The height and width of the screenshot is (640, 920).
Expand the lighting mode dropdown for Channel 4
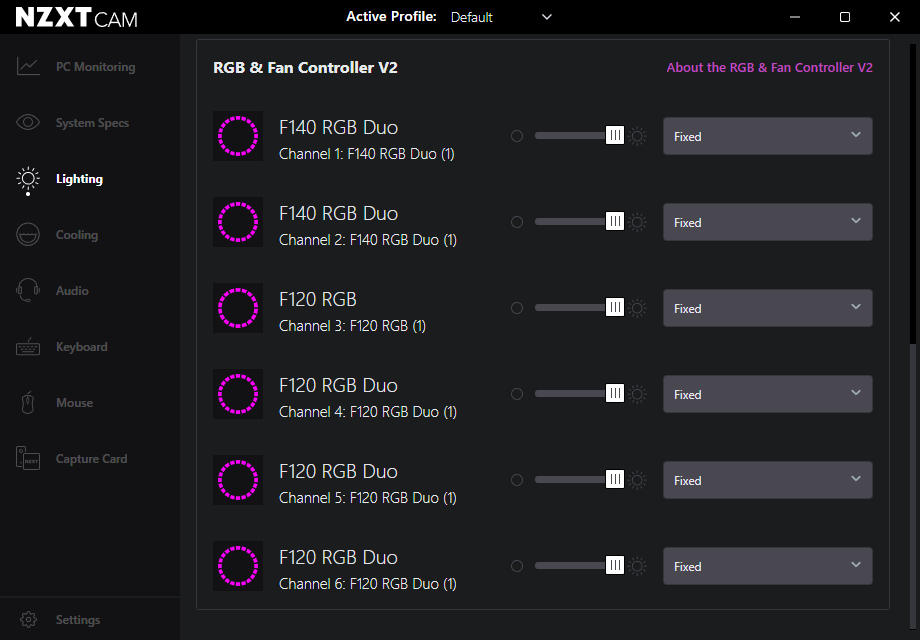point(767,394)
